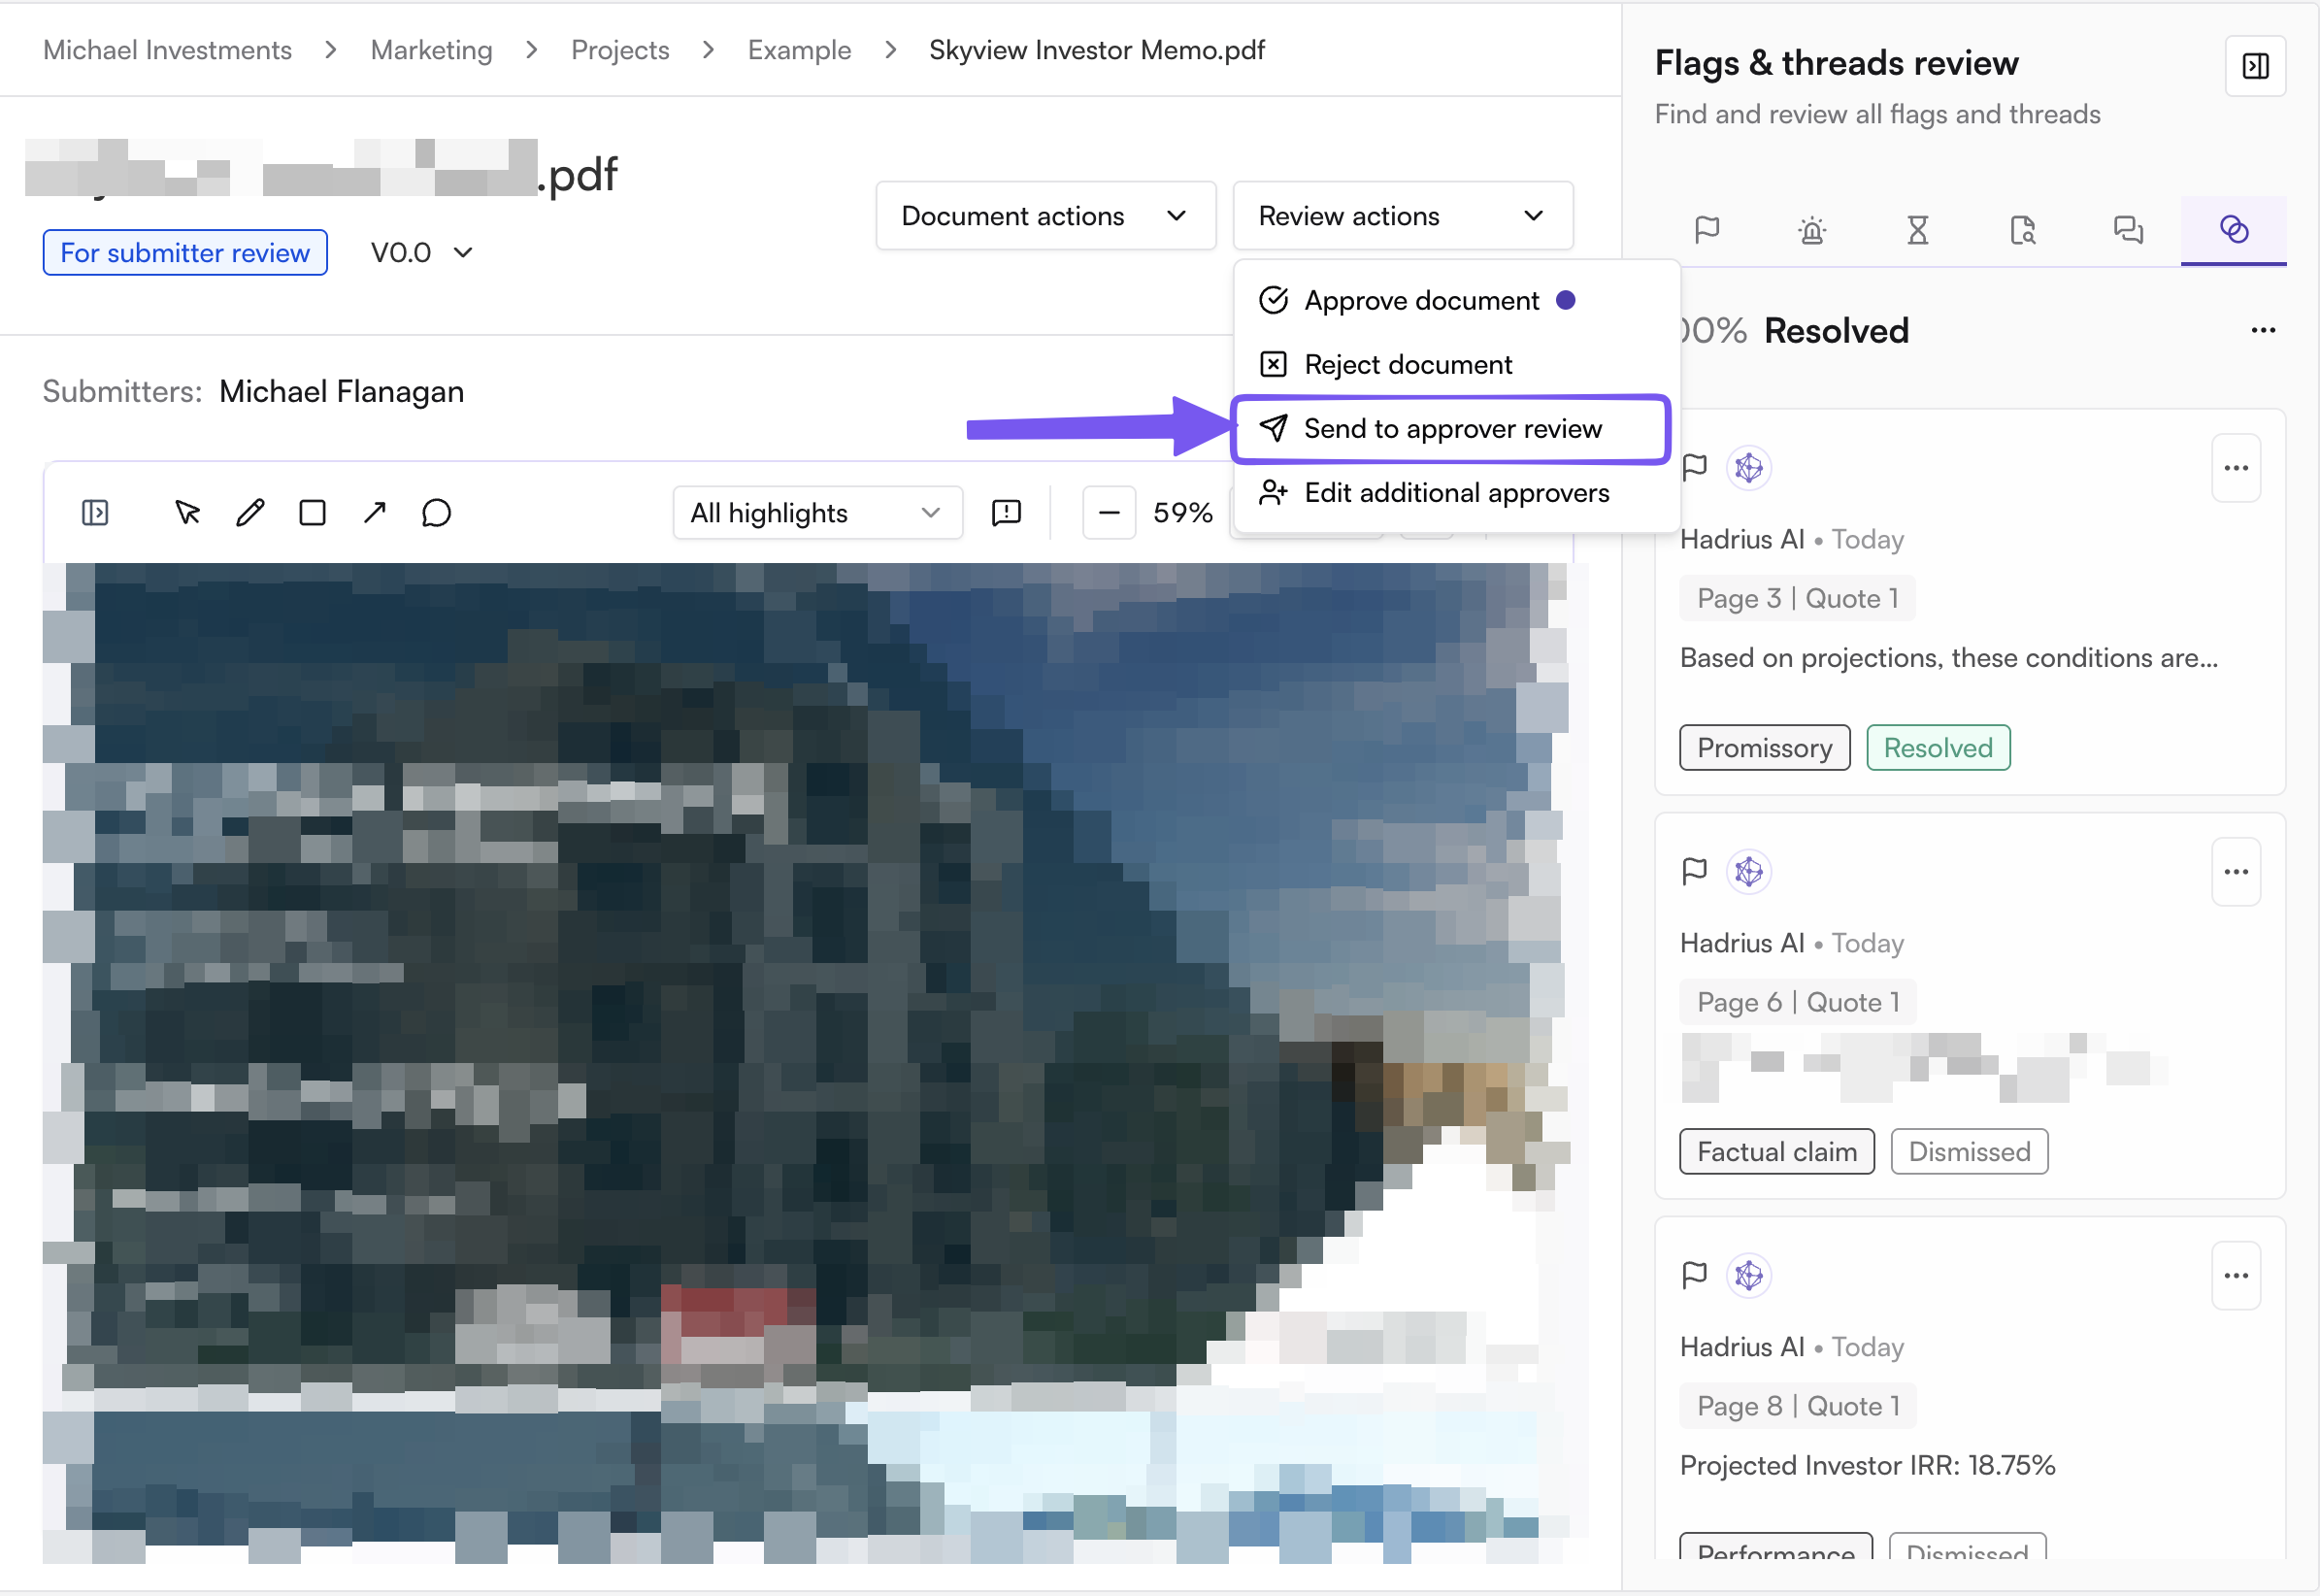Open options for the Page 8 flag card

tap(2236, 1276)
